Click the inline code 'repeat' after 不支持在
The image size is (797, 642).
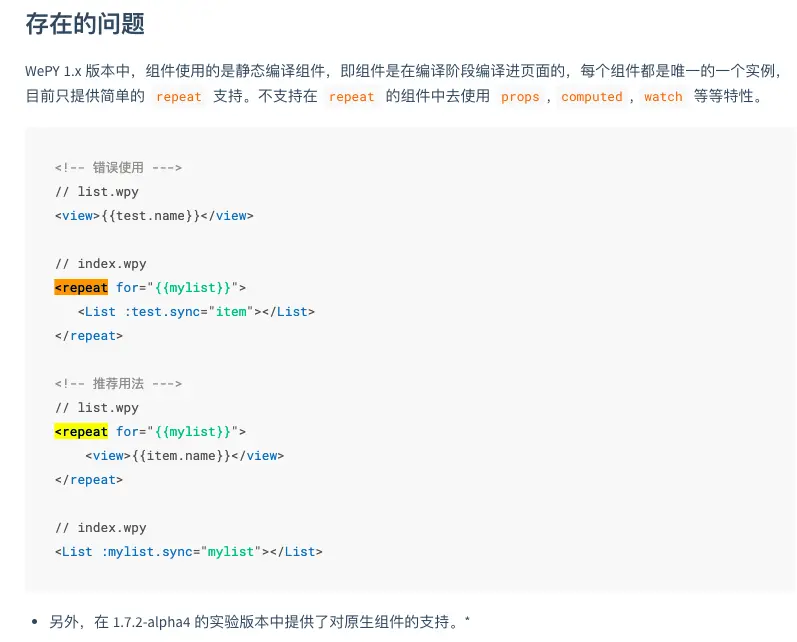click(351, 97)
